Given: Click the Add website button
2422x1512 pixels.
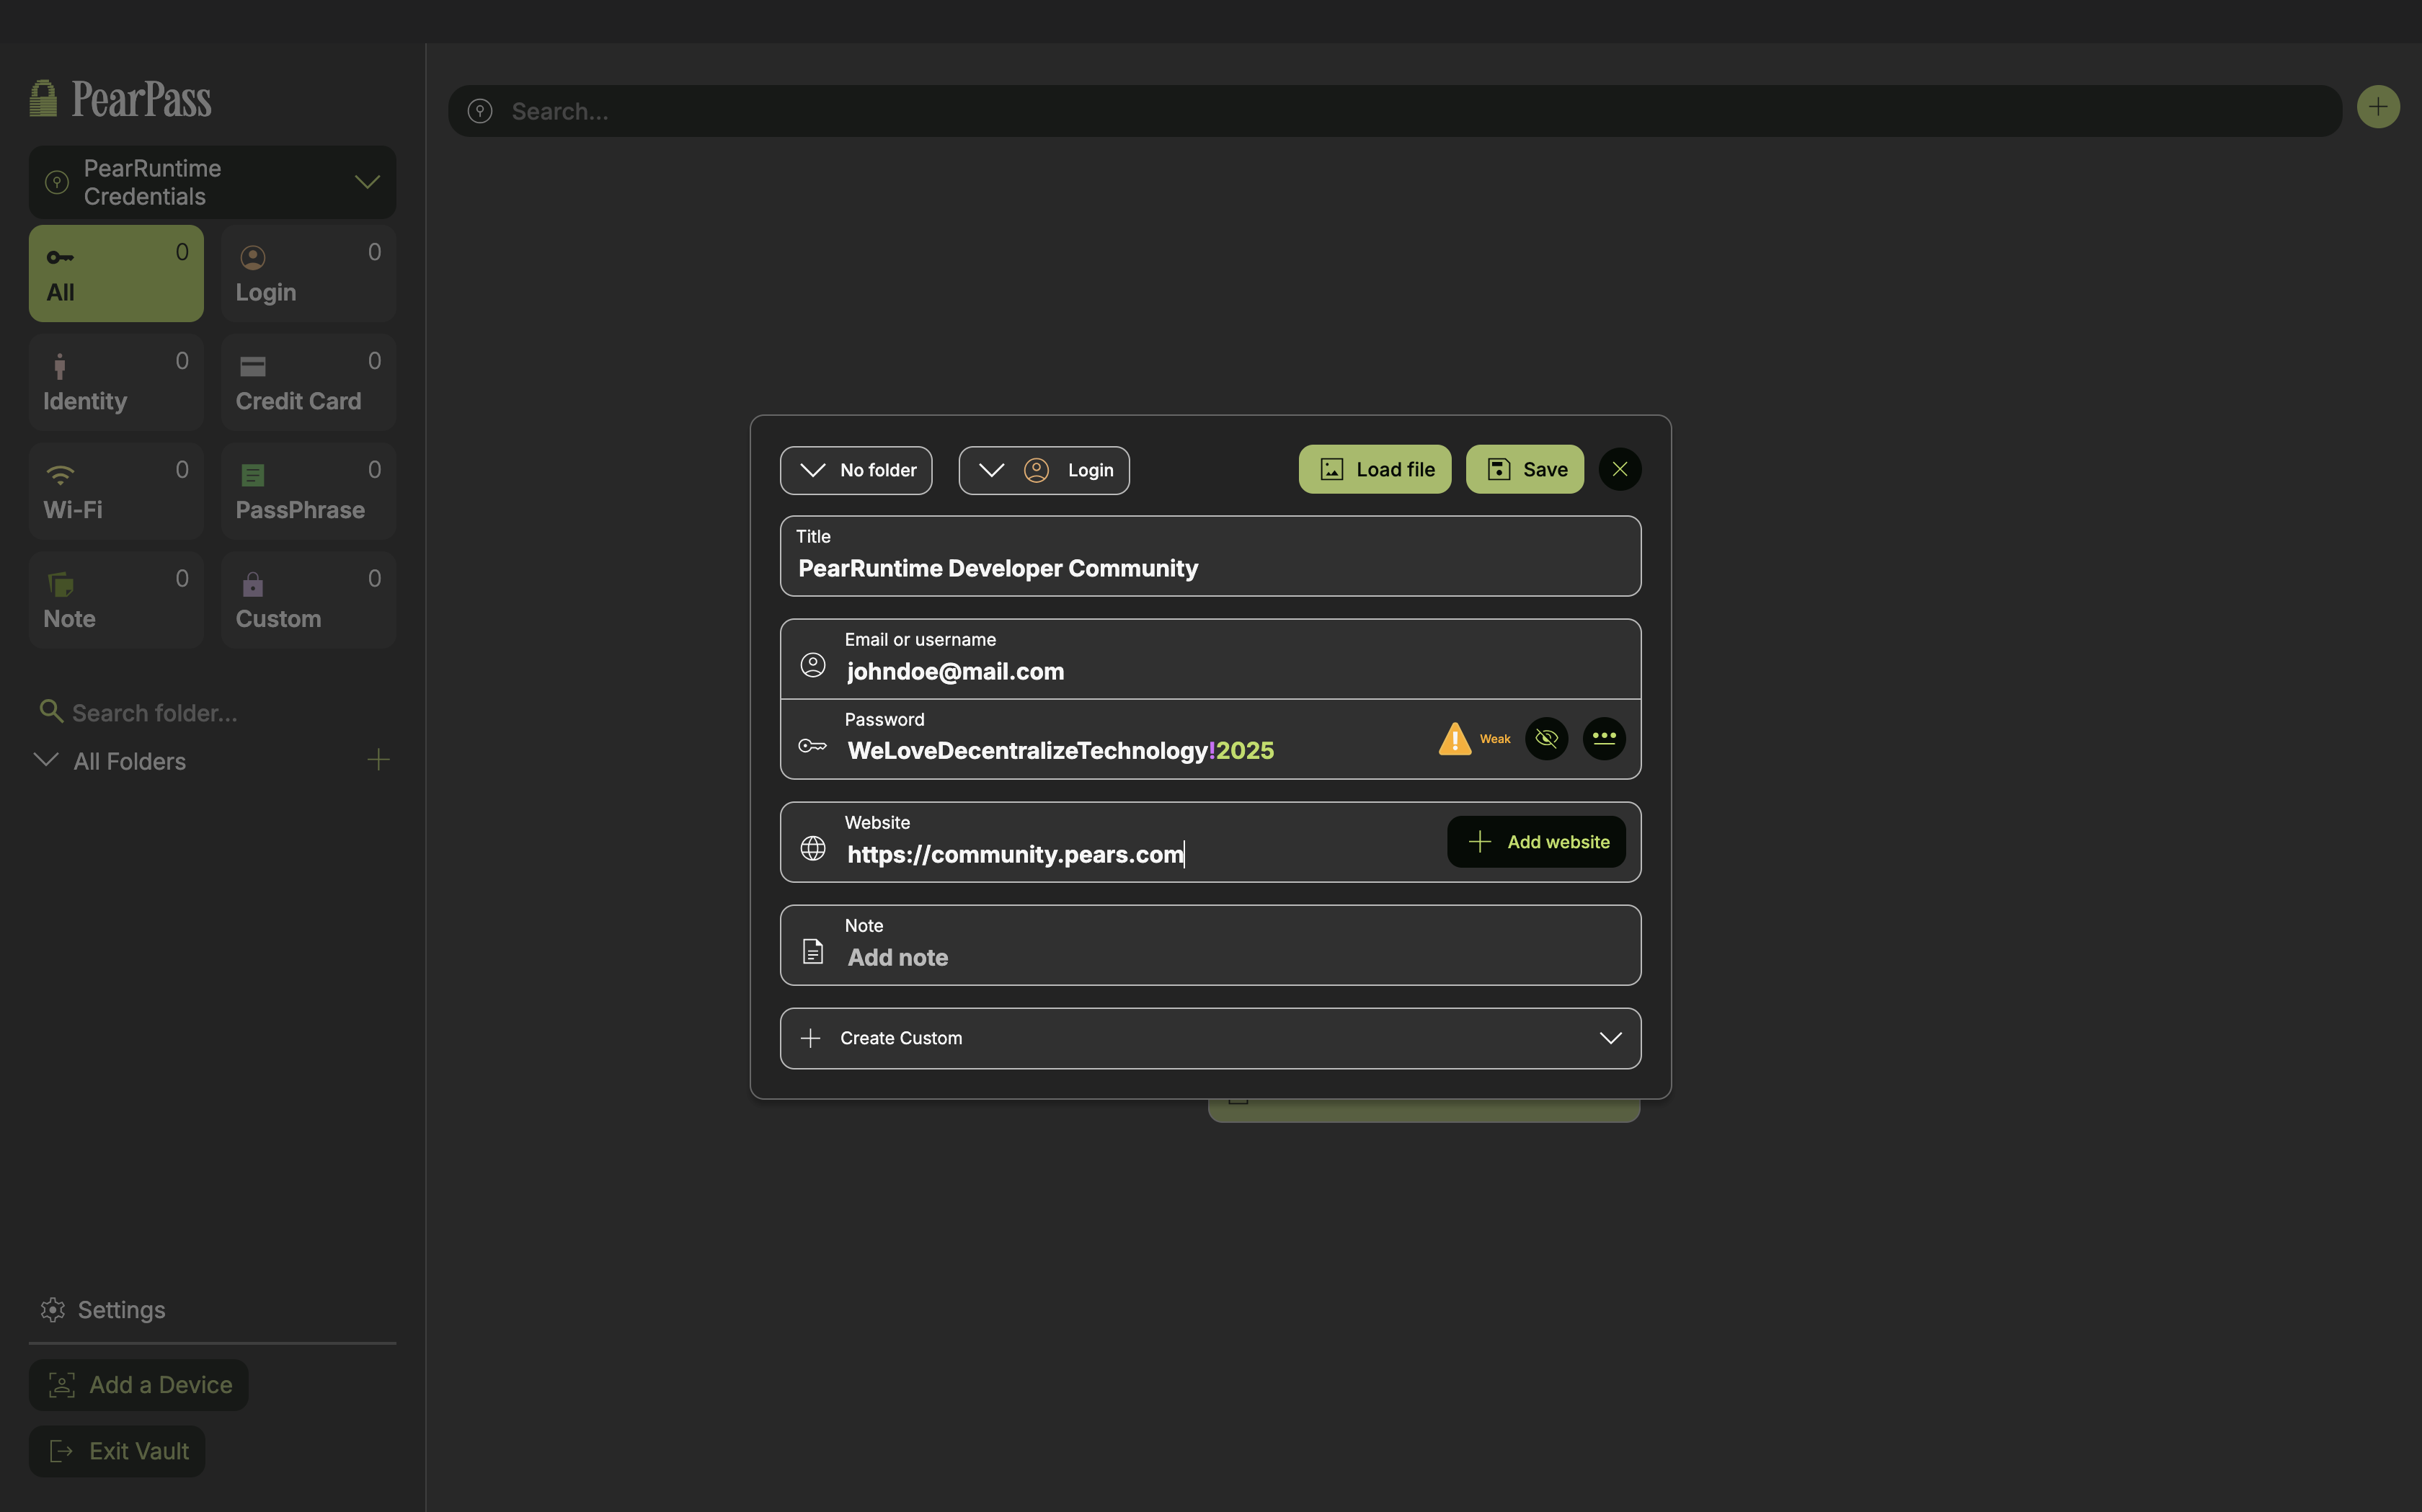Looking at the screenshot, I should (x=1535, y=842).
